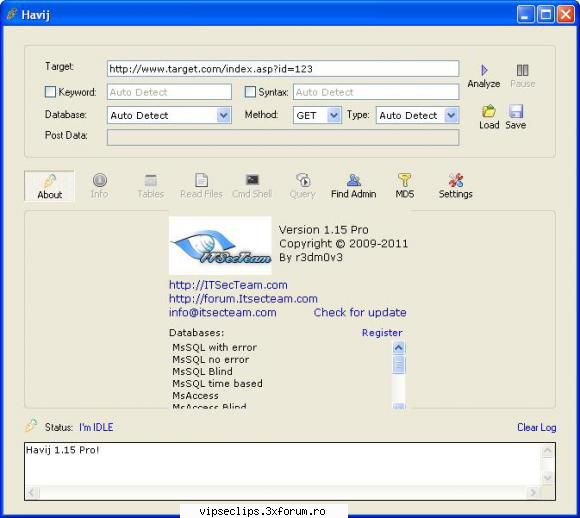The width and height of the screenshot is (580, 518).
Task: Select 'MsAccess' list entry
Action: click(x=195, y=396)
